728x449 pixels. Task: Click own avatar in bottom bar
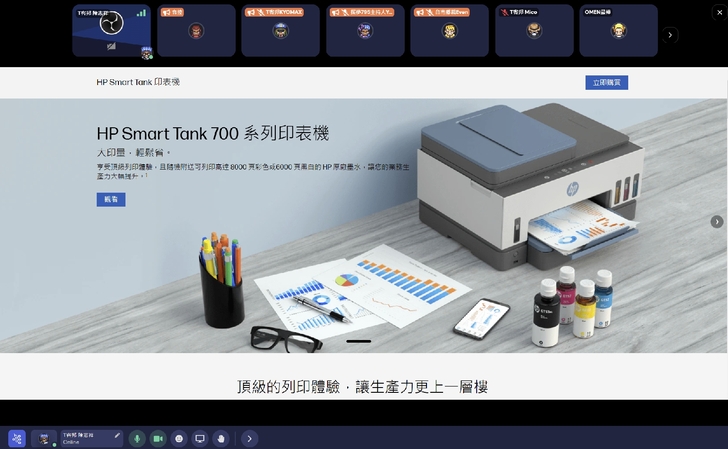45,438
